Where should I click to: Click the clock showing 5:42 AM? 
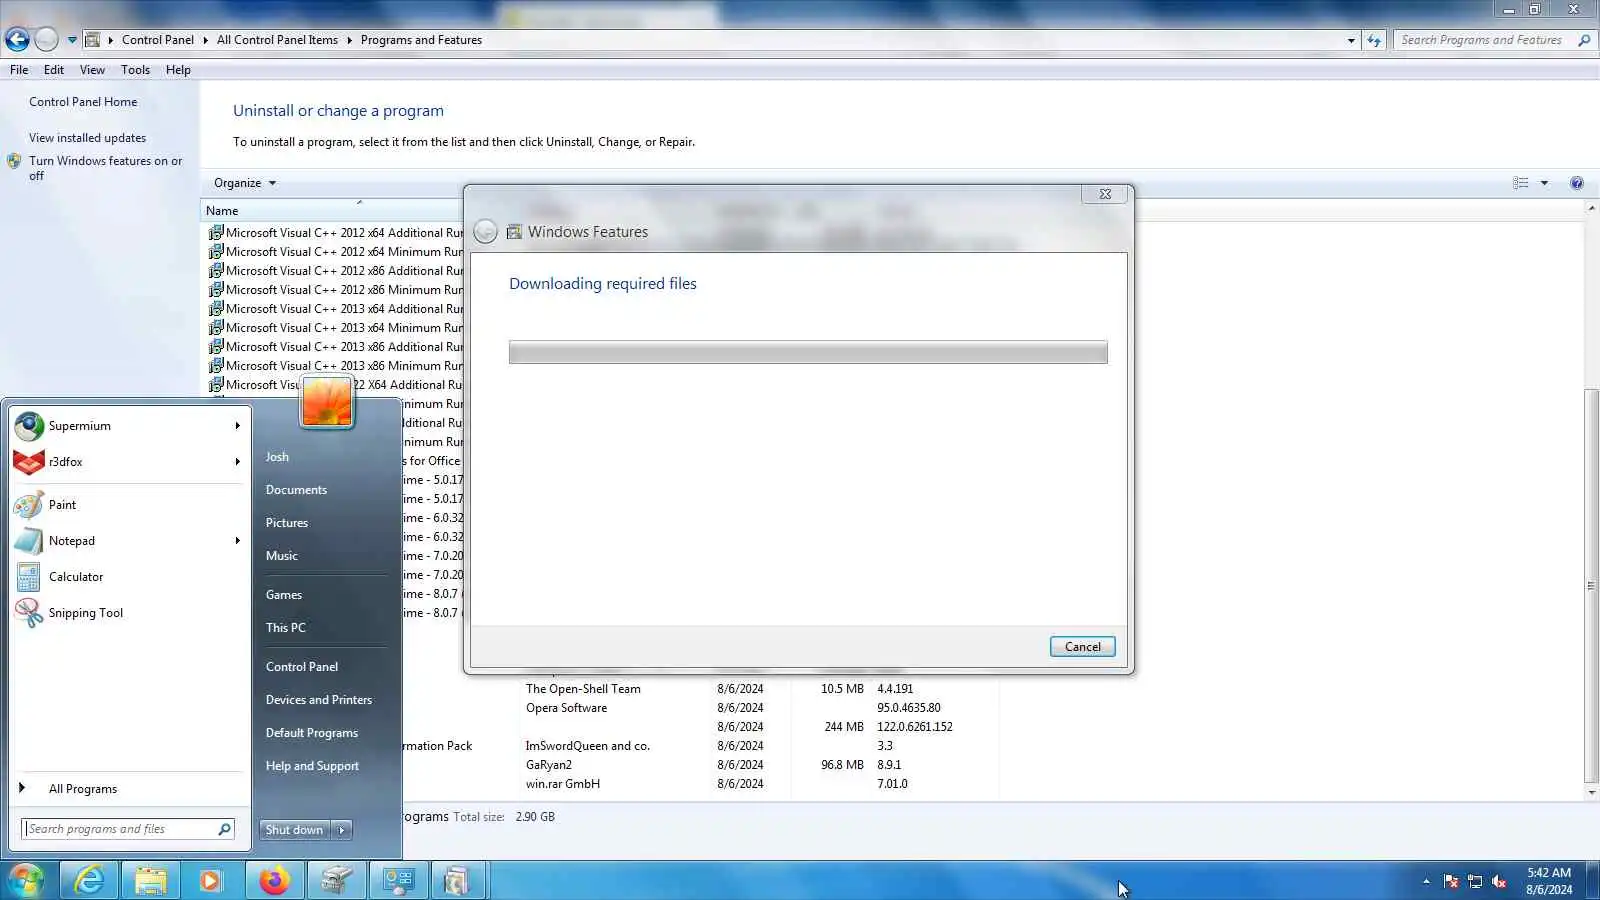tap(1549, 873)
